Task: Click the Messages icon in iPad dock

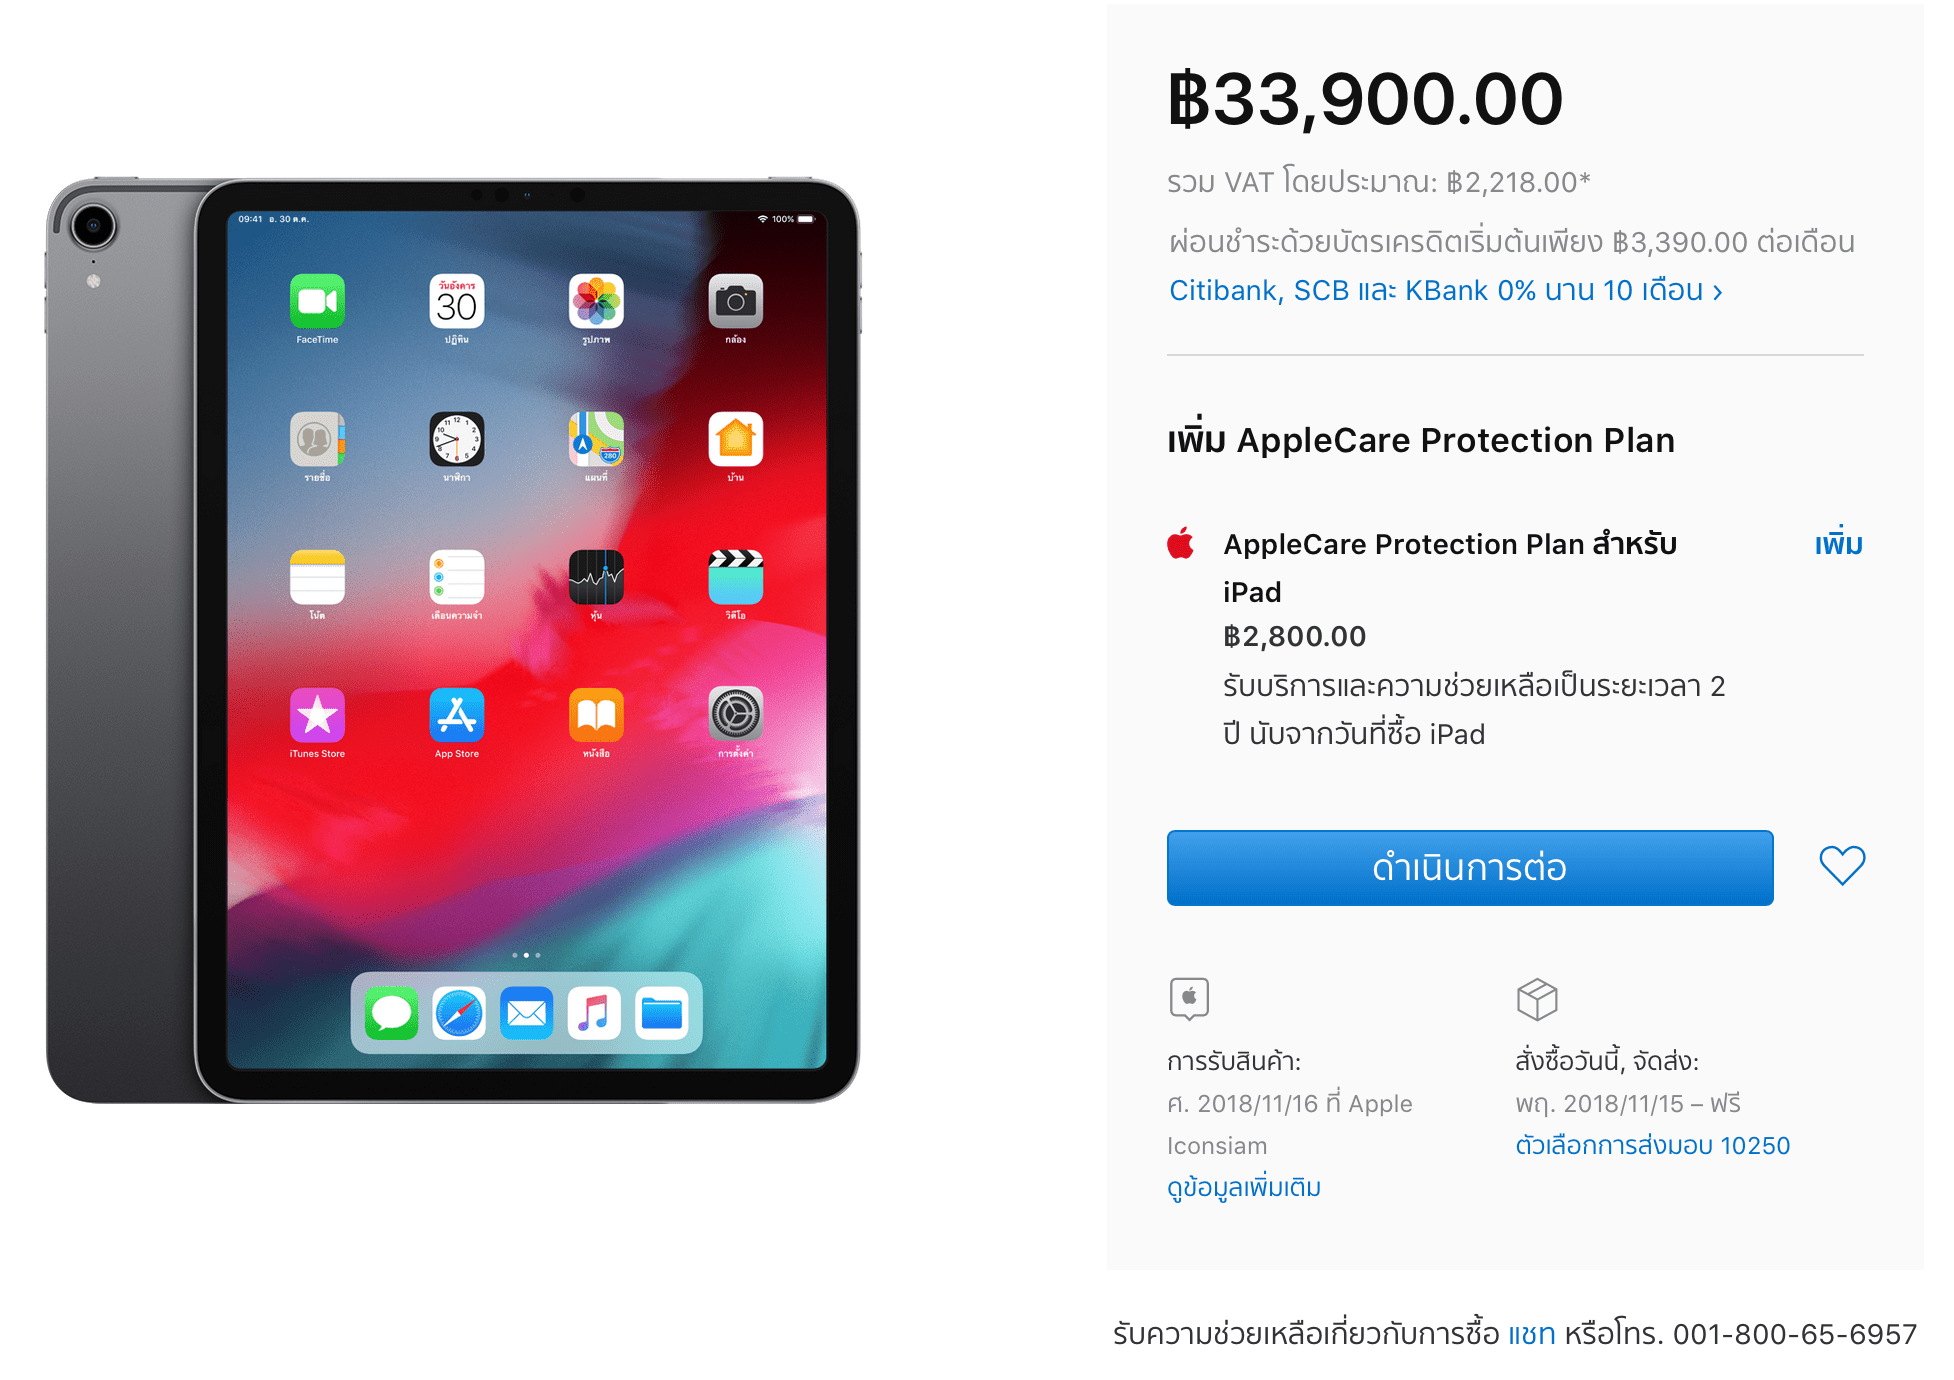Action: pos(391,1013)
